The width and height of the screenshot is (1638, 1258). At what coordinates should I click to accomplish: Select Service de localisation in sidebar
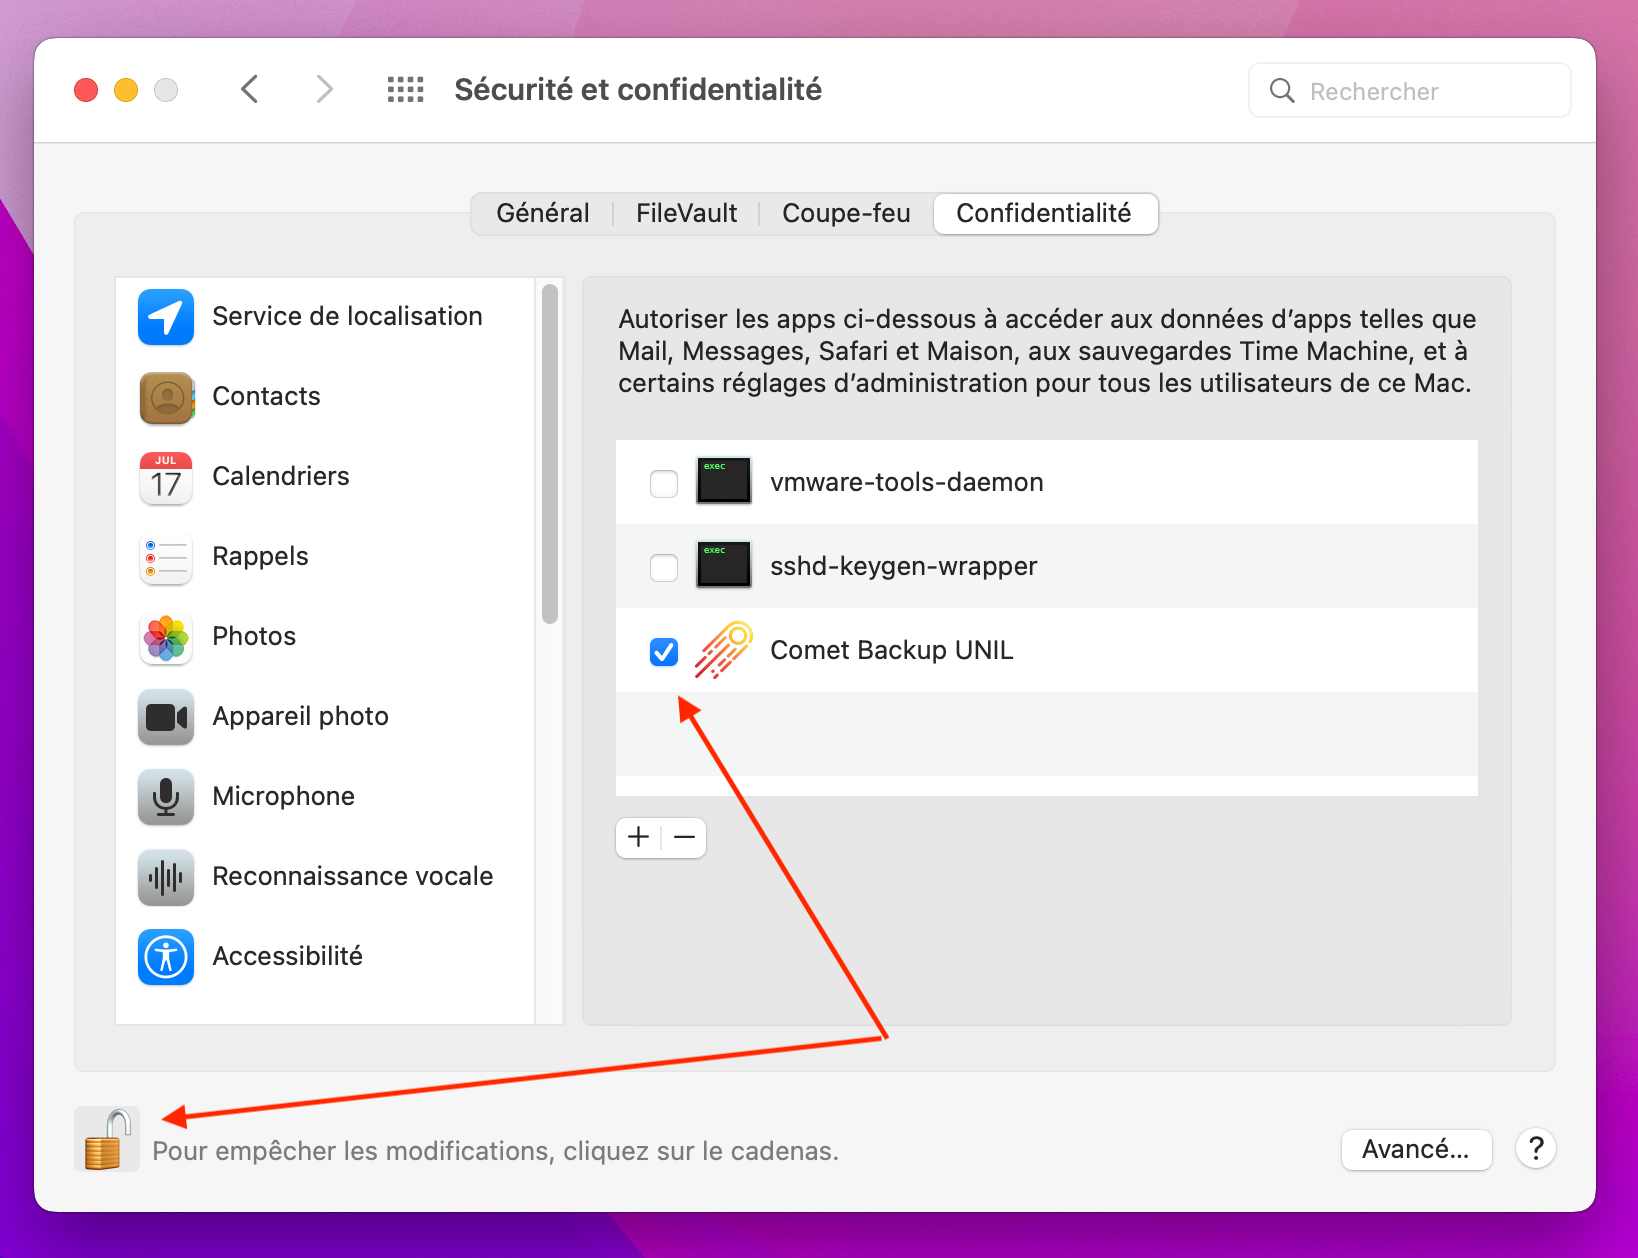[x=346, y=317]
